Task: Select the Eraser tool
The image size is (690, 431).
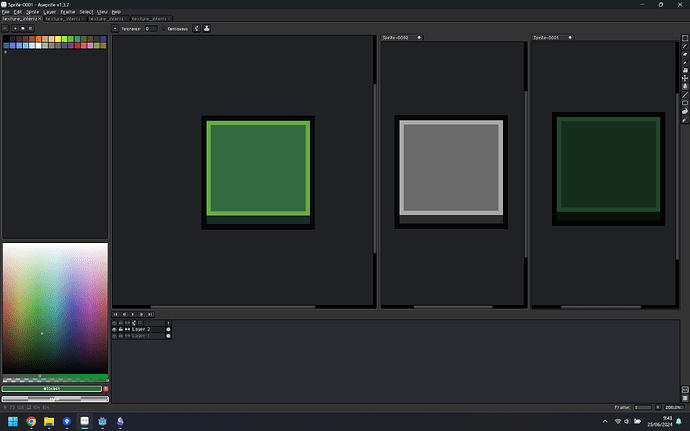Action: pos(685,54)
